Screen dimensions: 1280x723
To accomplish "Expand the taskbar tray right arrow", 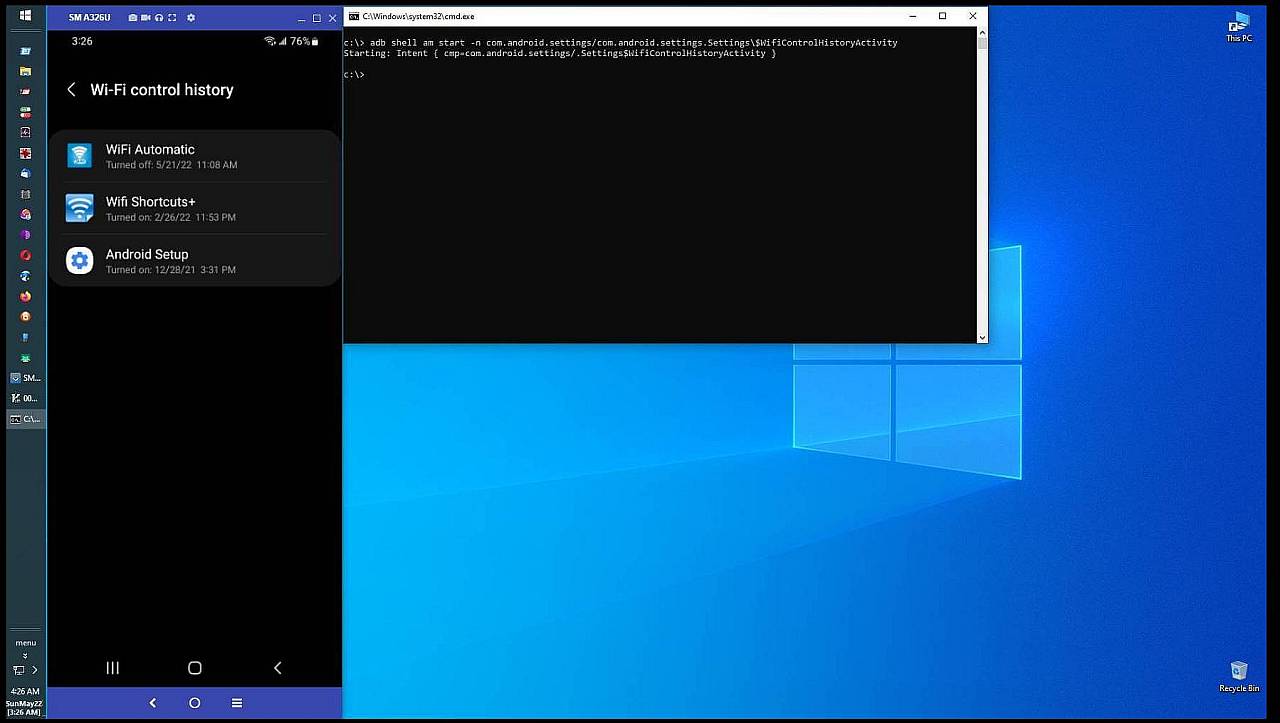I will tap(35, 670).
